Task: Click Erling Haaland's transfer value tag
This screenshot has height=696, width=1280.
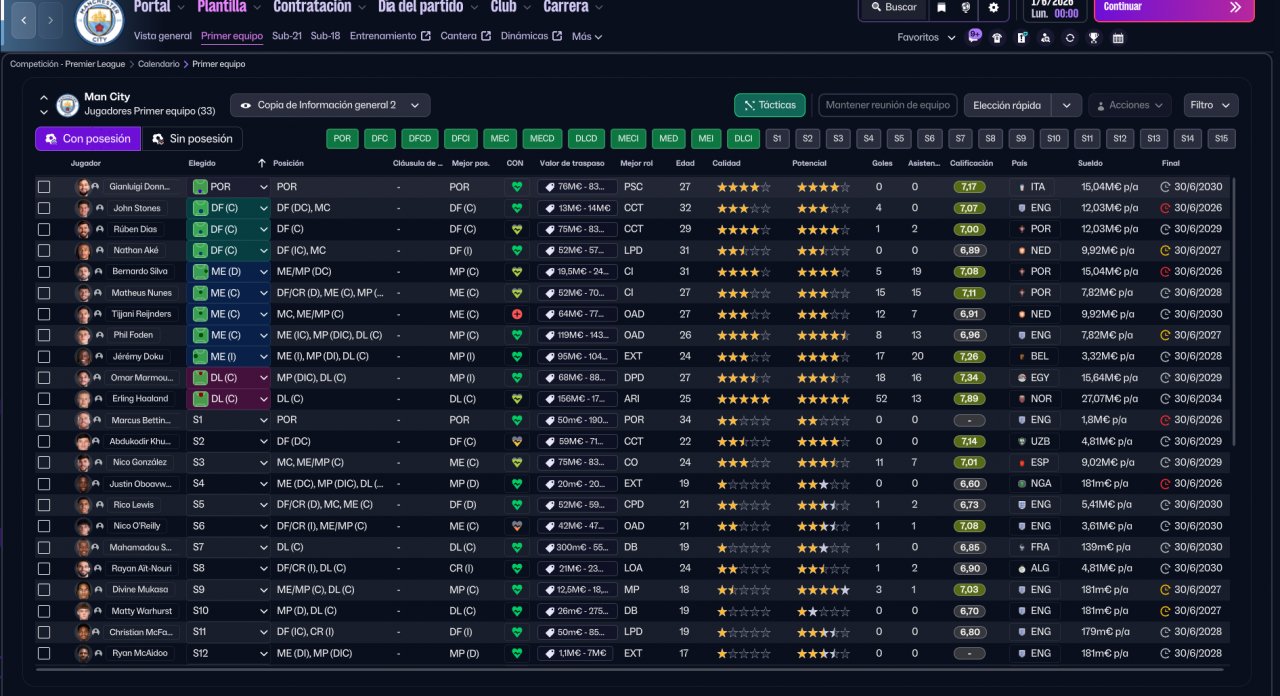Action: pos(575,398)
